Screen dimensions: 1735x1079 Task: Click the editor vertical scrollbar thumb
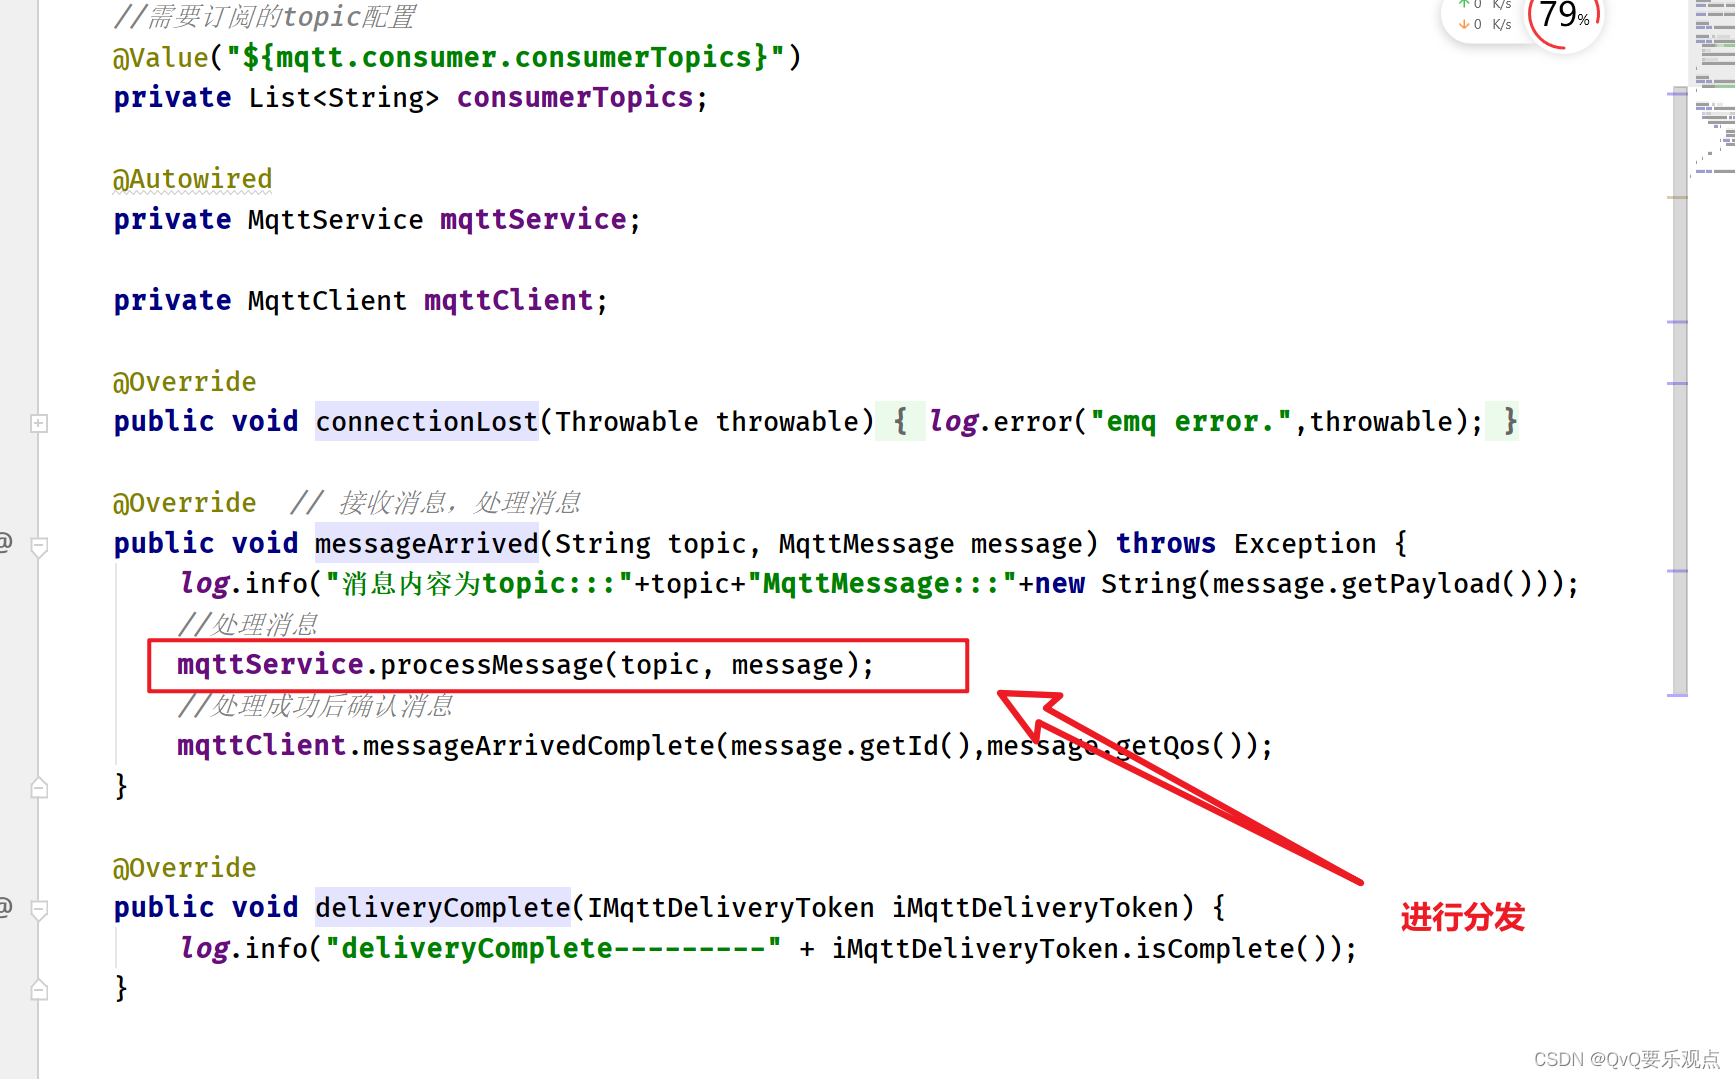tap(1679, 392)
